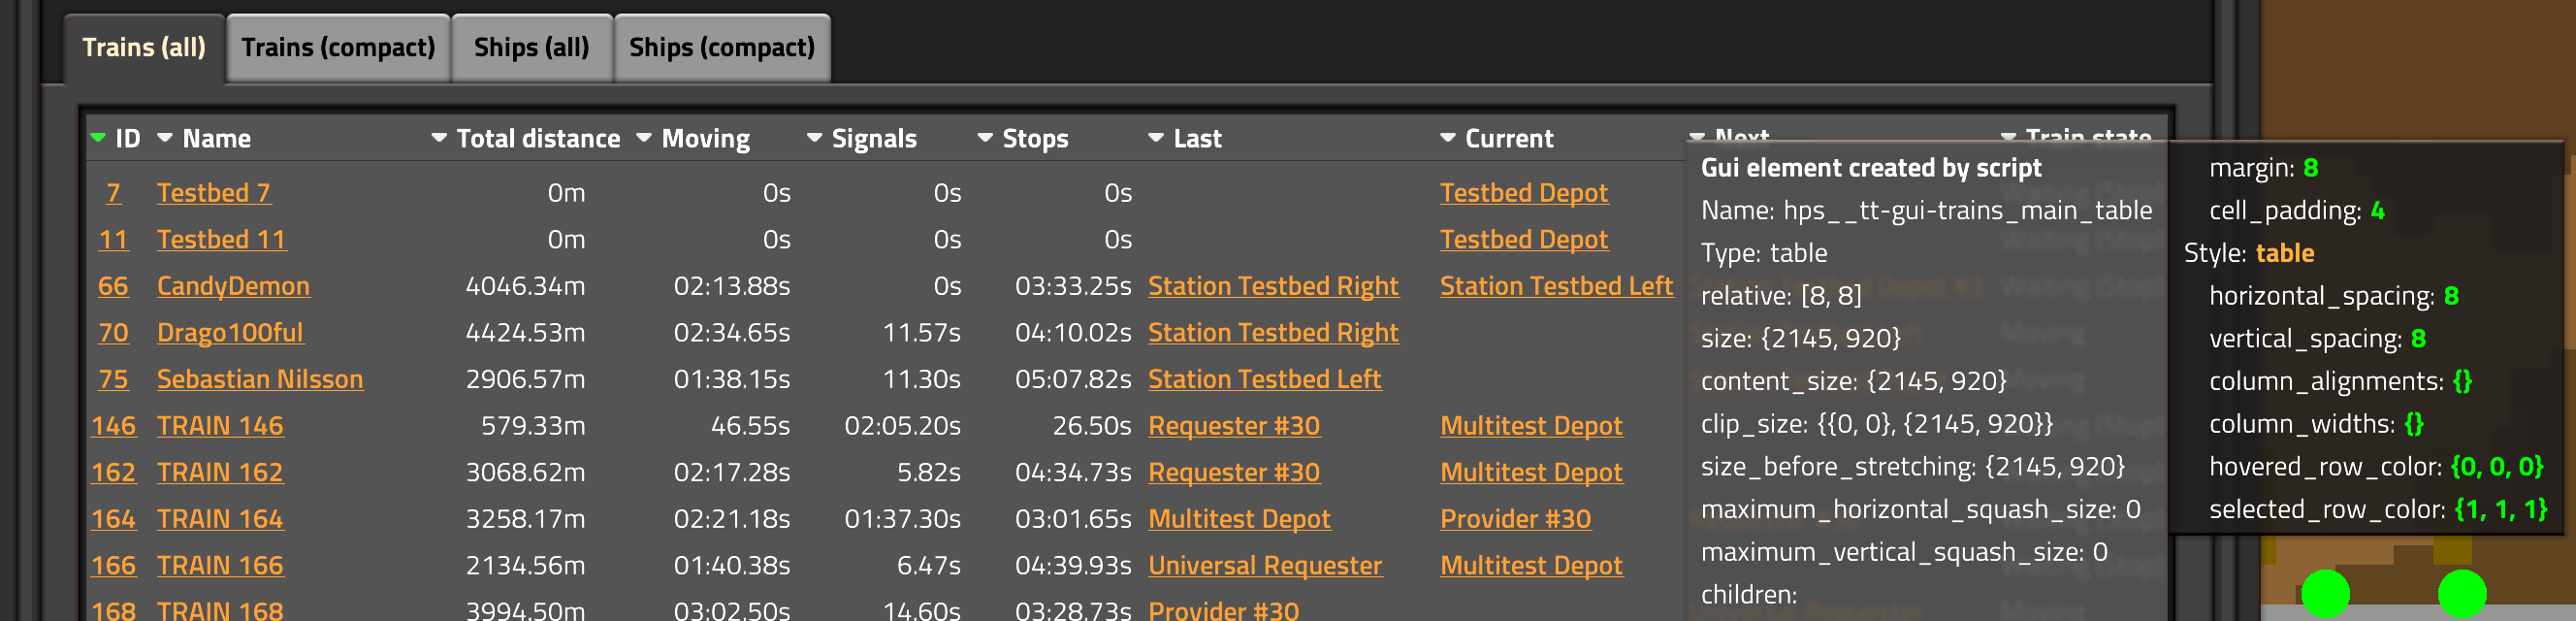Select the 2906.57m distance cell
2576x621 pixels.
click(525, 379)
